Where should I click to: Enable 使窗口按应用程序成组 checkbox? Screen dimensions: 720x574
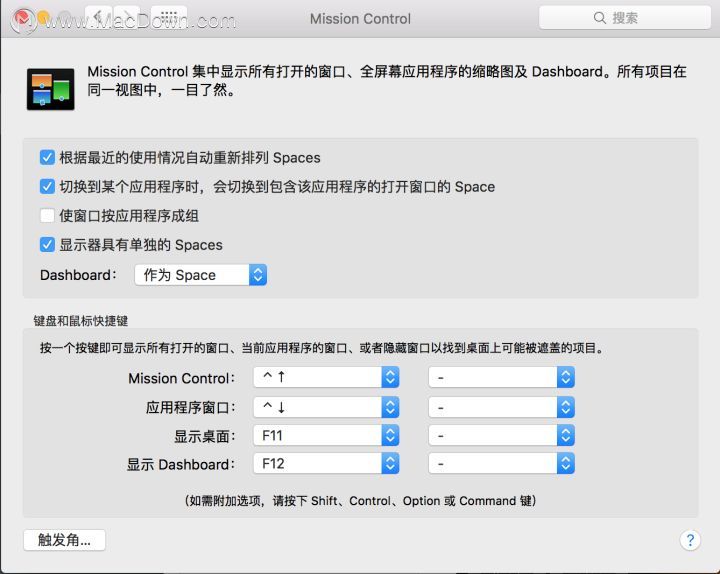[47, 215]
